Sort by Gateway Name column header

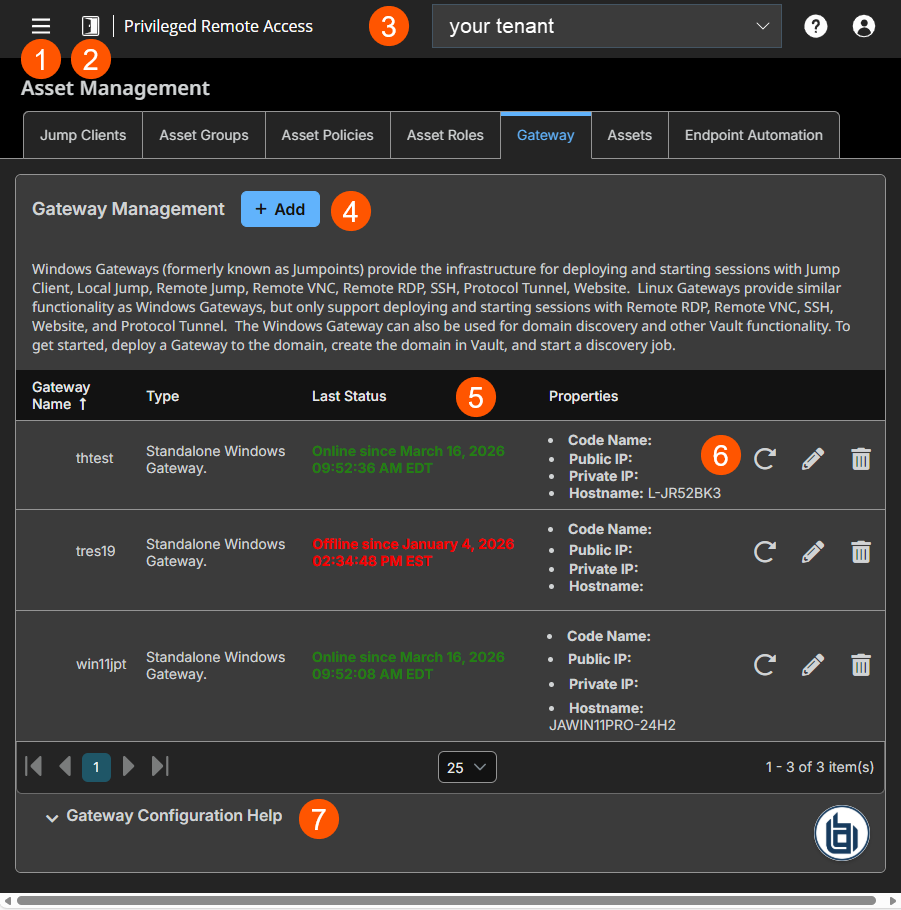tap(61, 396)
